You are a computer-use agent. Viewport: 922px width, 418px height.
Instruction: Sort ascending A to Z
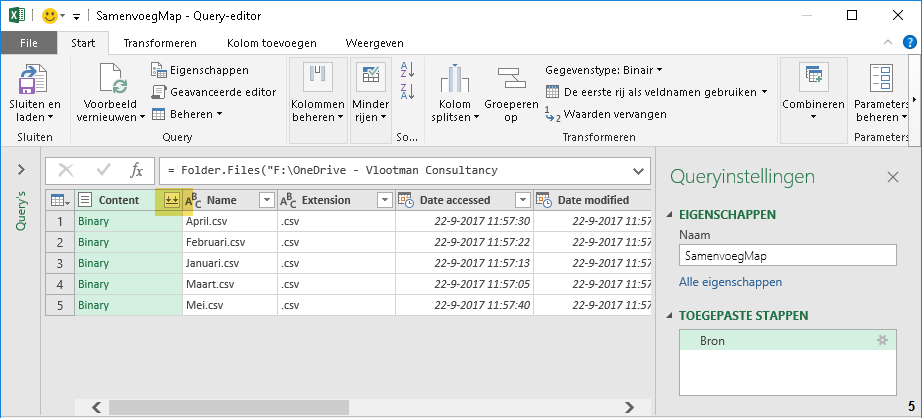(407, 70)
